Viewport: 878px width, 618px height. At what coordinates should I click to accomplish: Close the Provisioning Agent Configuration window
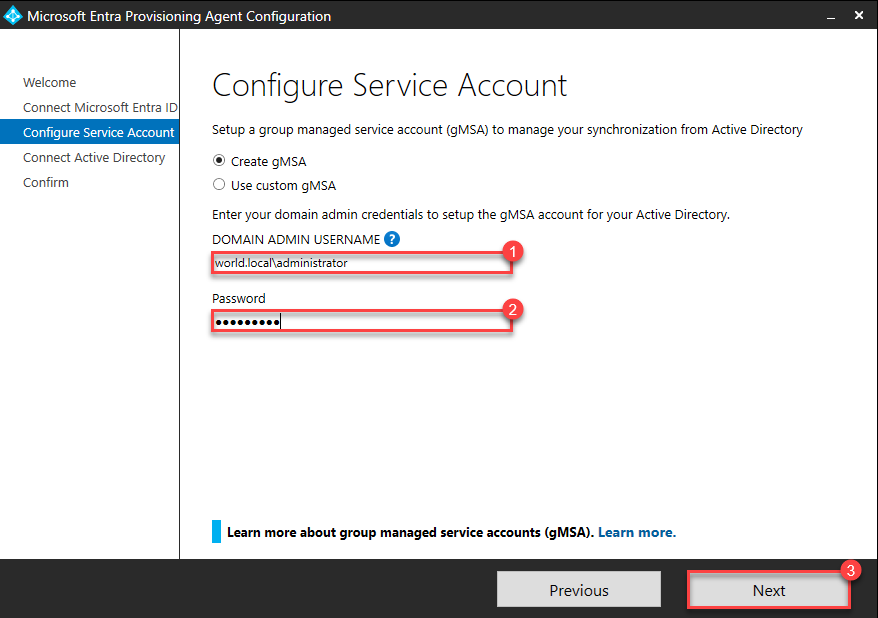click(859, 16)
